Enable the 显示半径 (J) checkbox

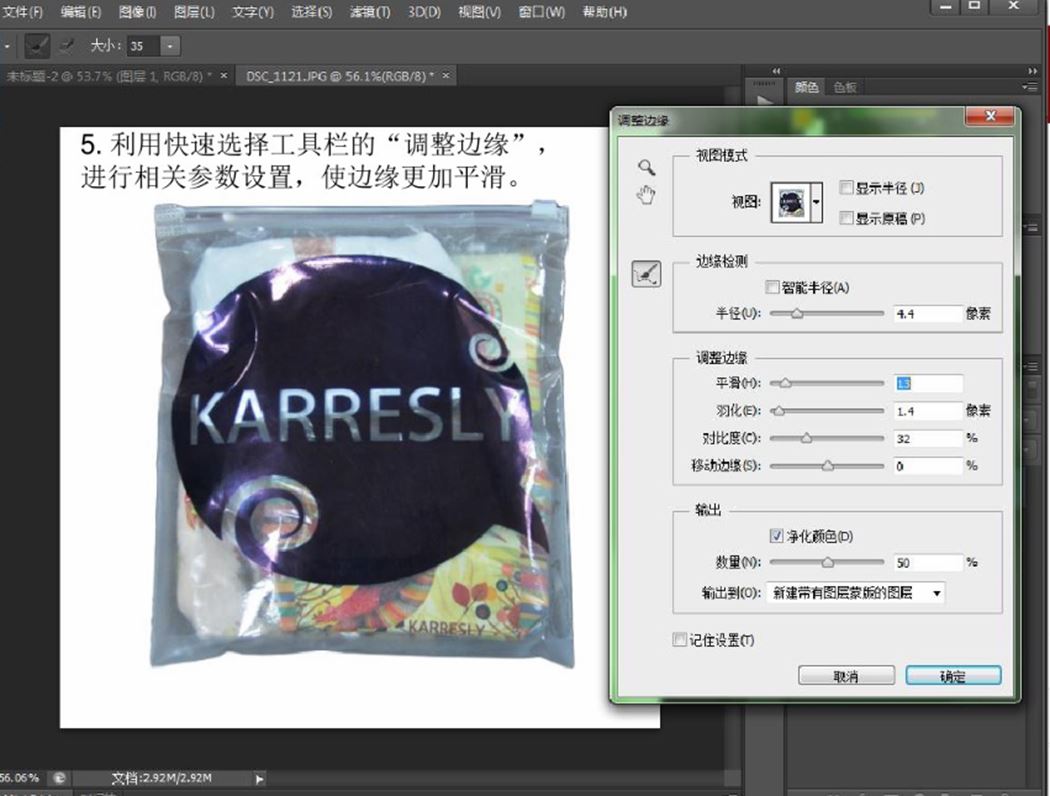click(846, 188)
